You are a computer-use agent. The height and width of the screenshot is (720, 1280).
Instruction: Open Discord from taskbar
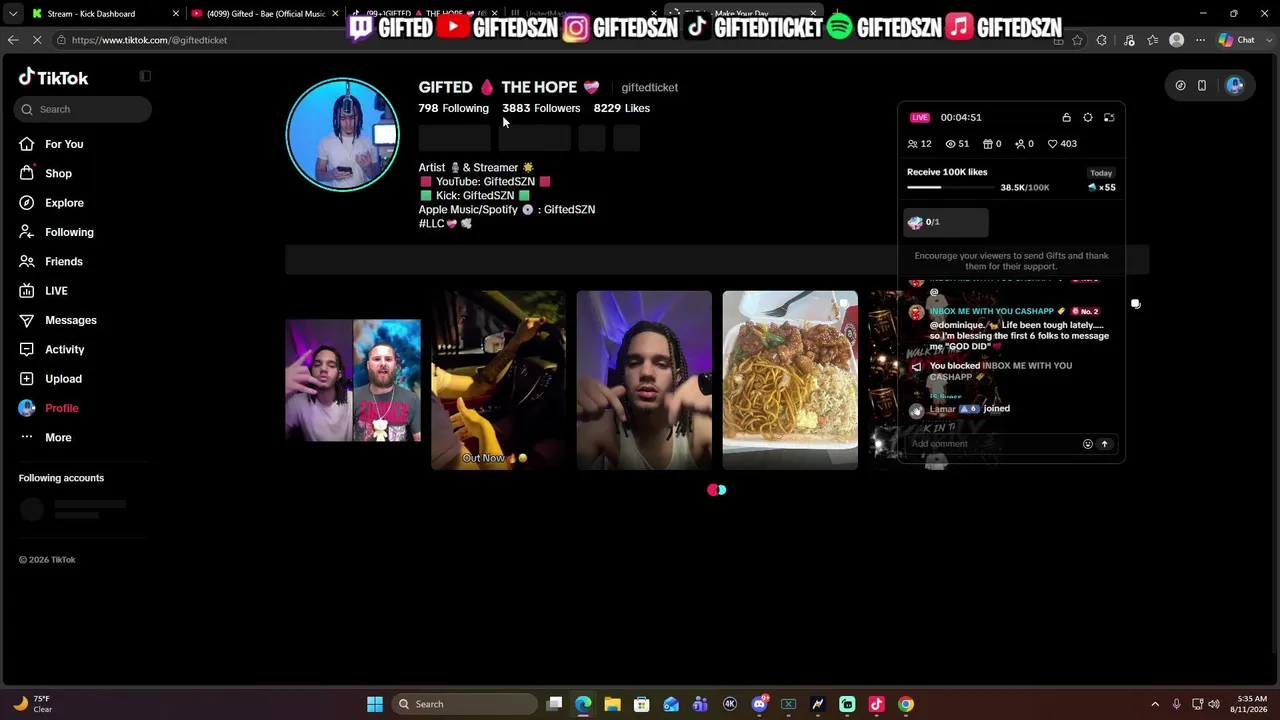(759, 704)
